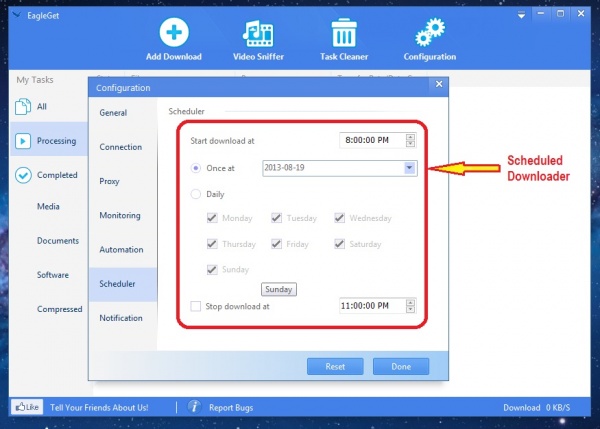This screenshot has width=600, height=429.
Task: Select the Once at radio button
Action: click(196, 168)
